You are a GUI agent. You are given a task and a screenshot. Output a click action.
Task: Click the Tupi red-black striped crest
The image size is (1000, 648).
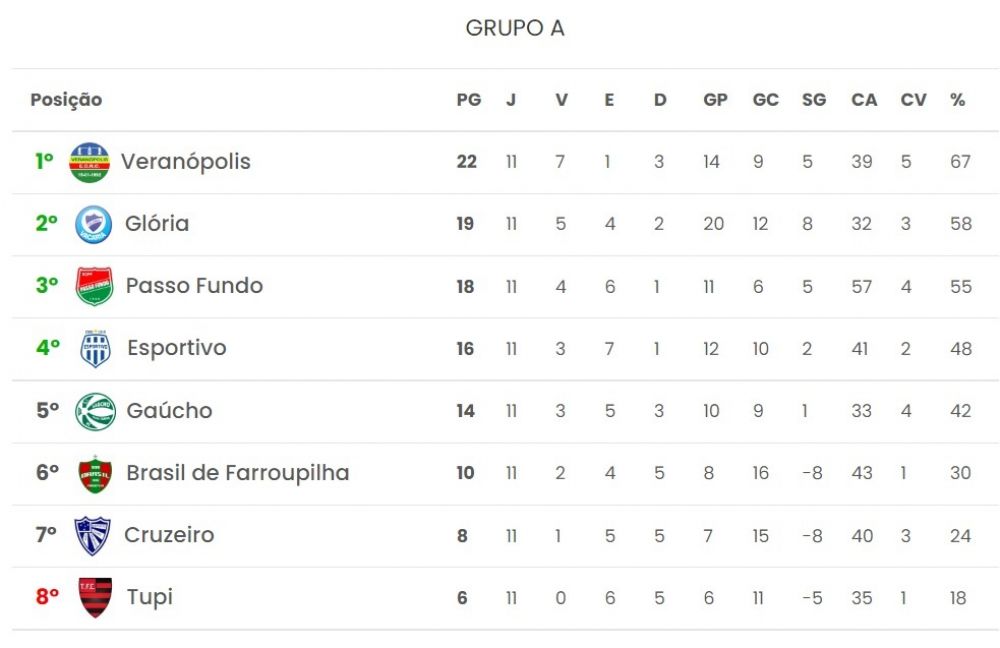[95, 598]
